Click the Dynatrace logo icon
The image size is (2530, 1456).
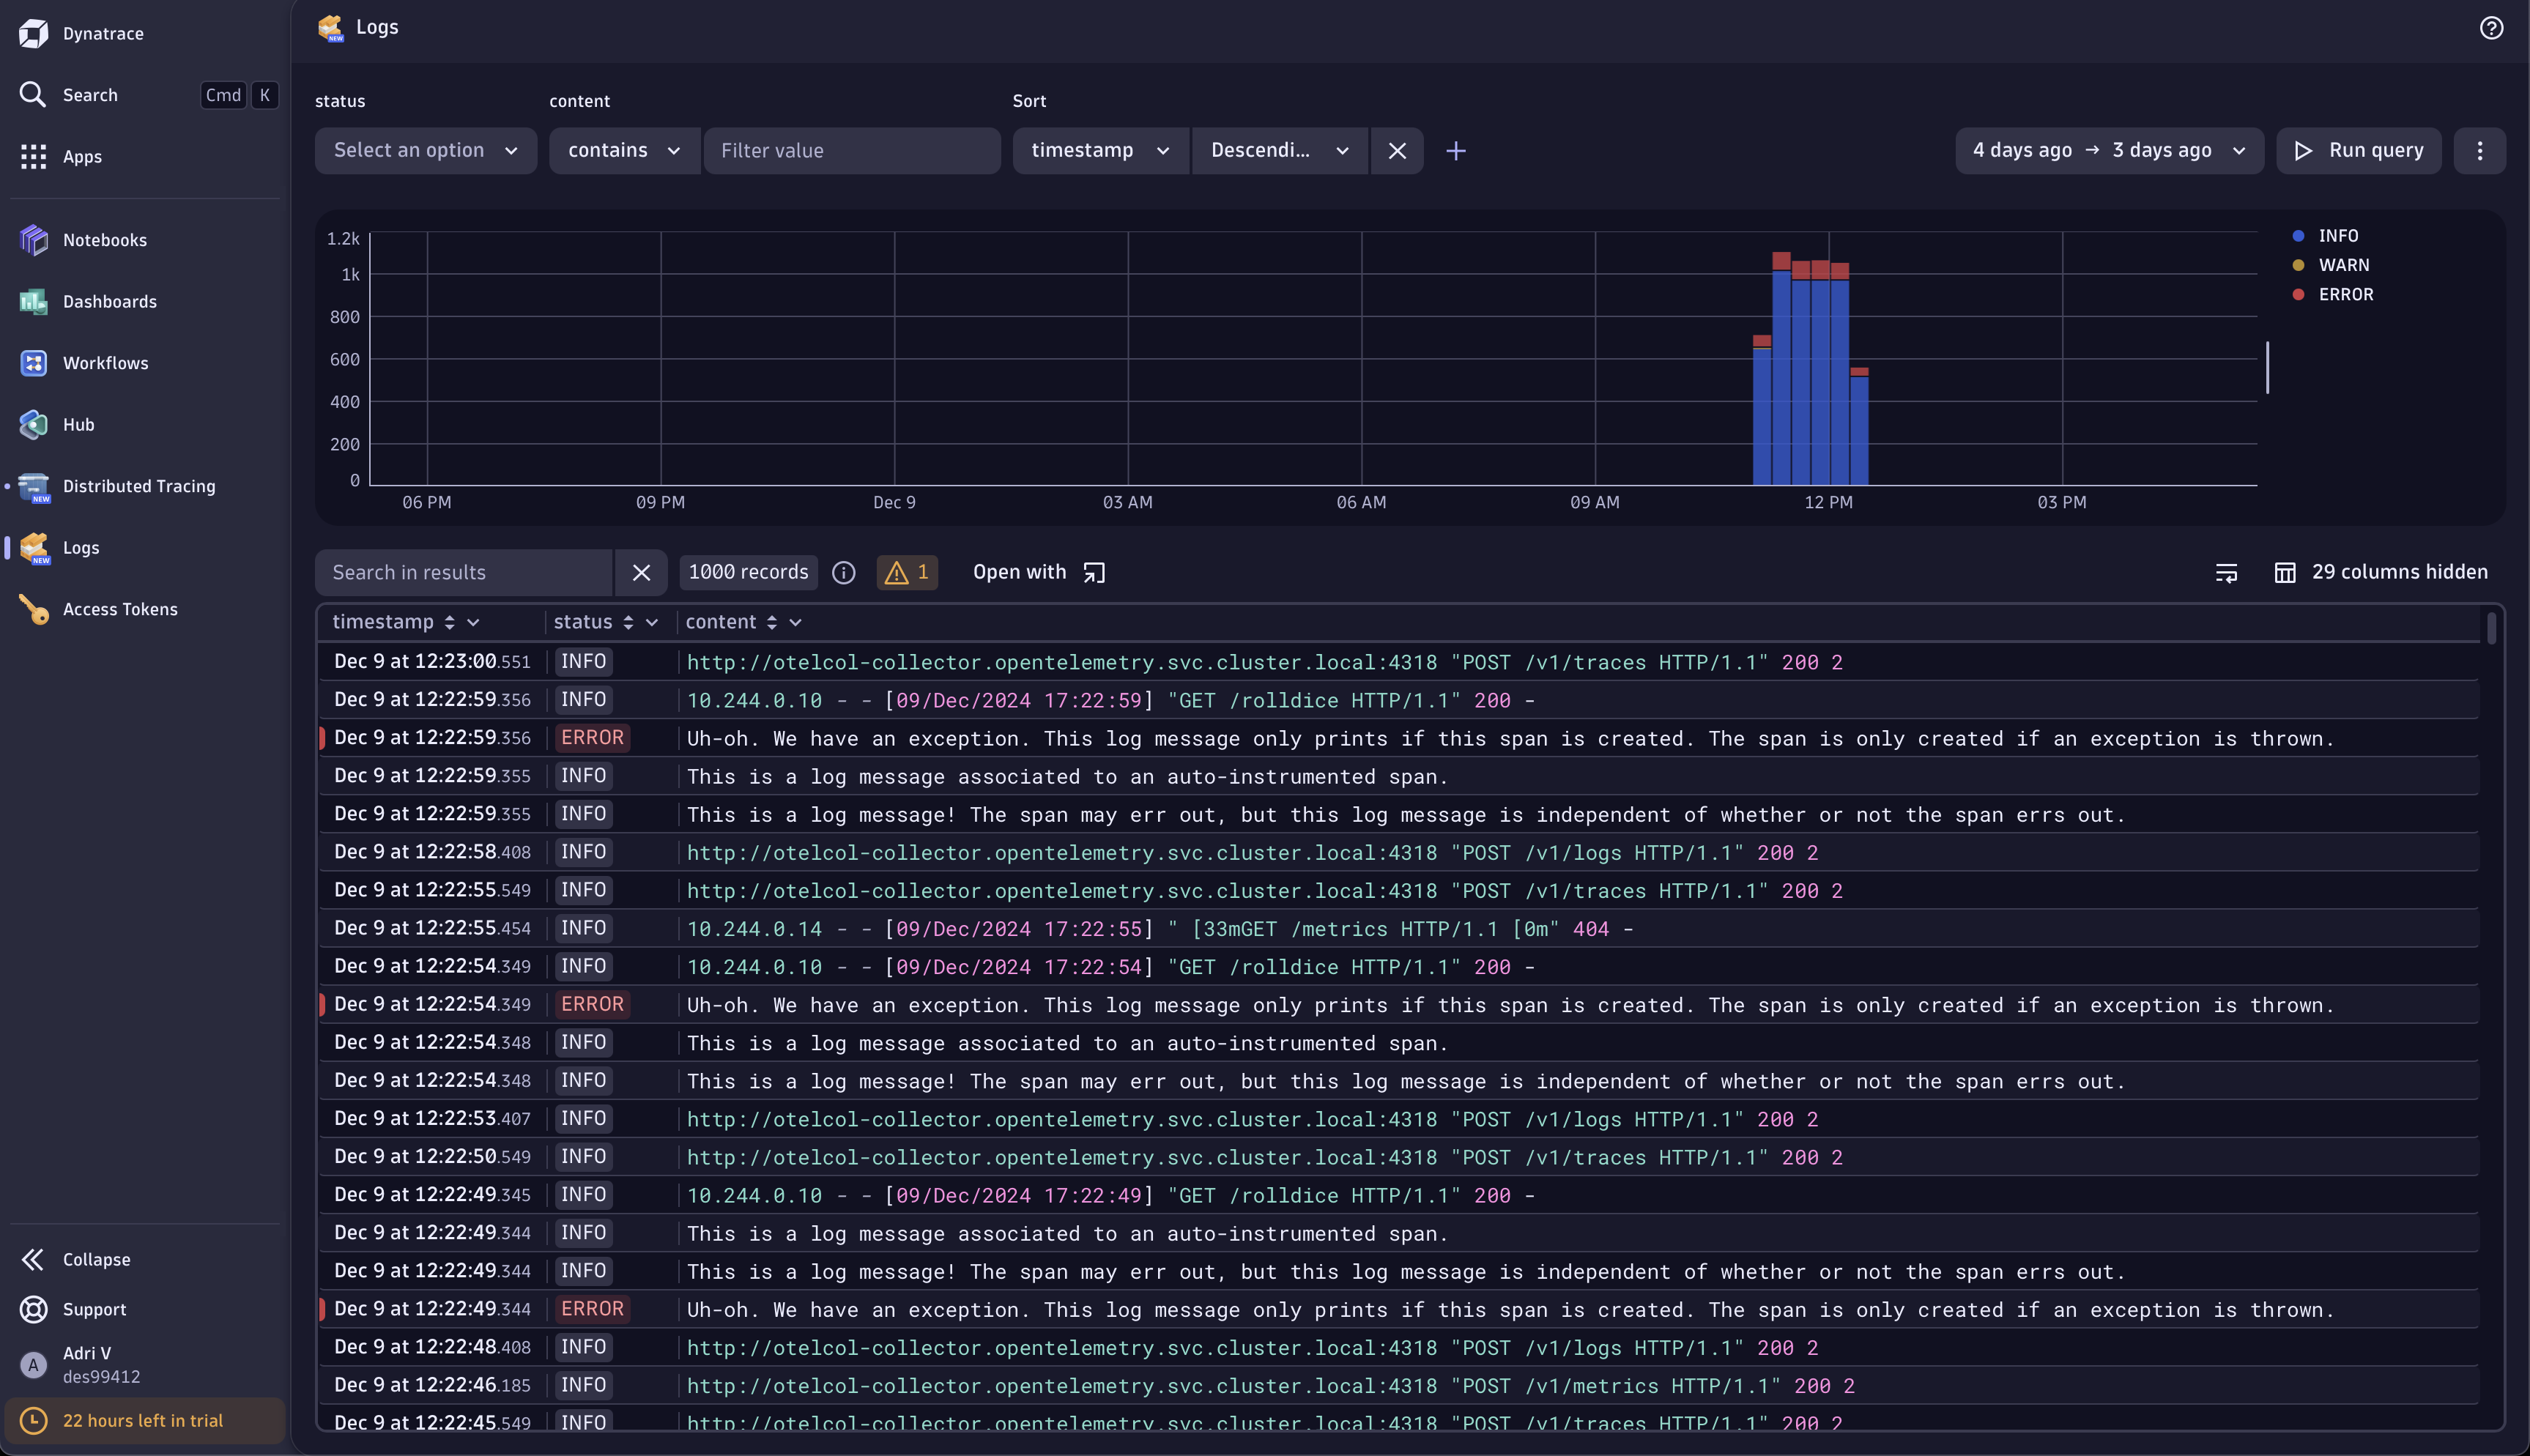[x=33, y=34]
